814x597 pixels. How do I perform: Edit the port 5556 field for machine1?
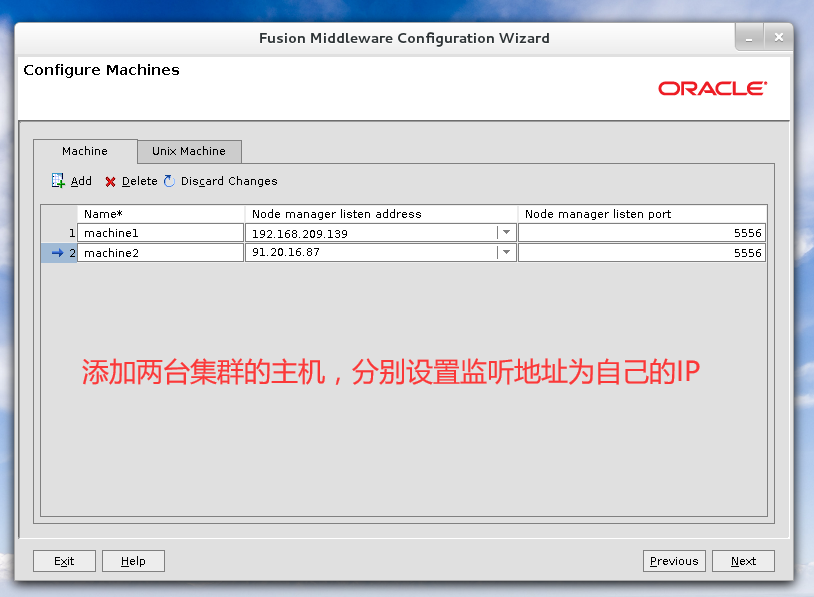tap(642, 233)
